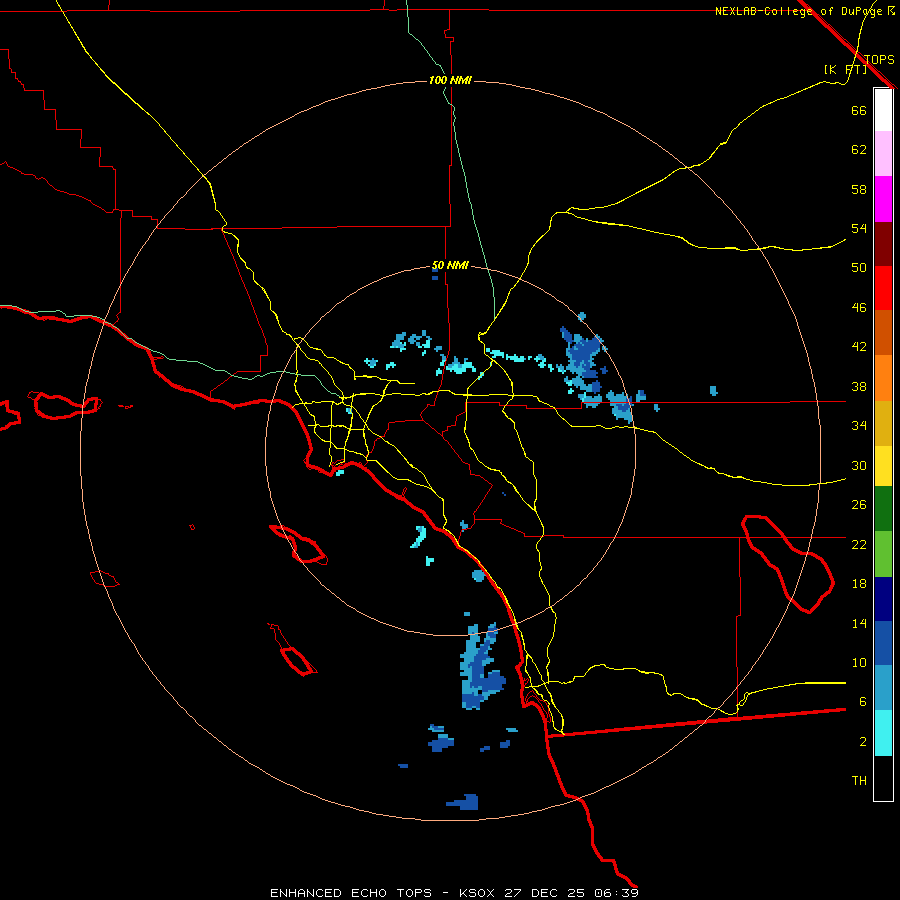Screen dimensions: 900x900
Task: Click the legend value '50'
Action: 859,268
